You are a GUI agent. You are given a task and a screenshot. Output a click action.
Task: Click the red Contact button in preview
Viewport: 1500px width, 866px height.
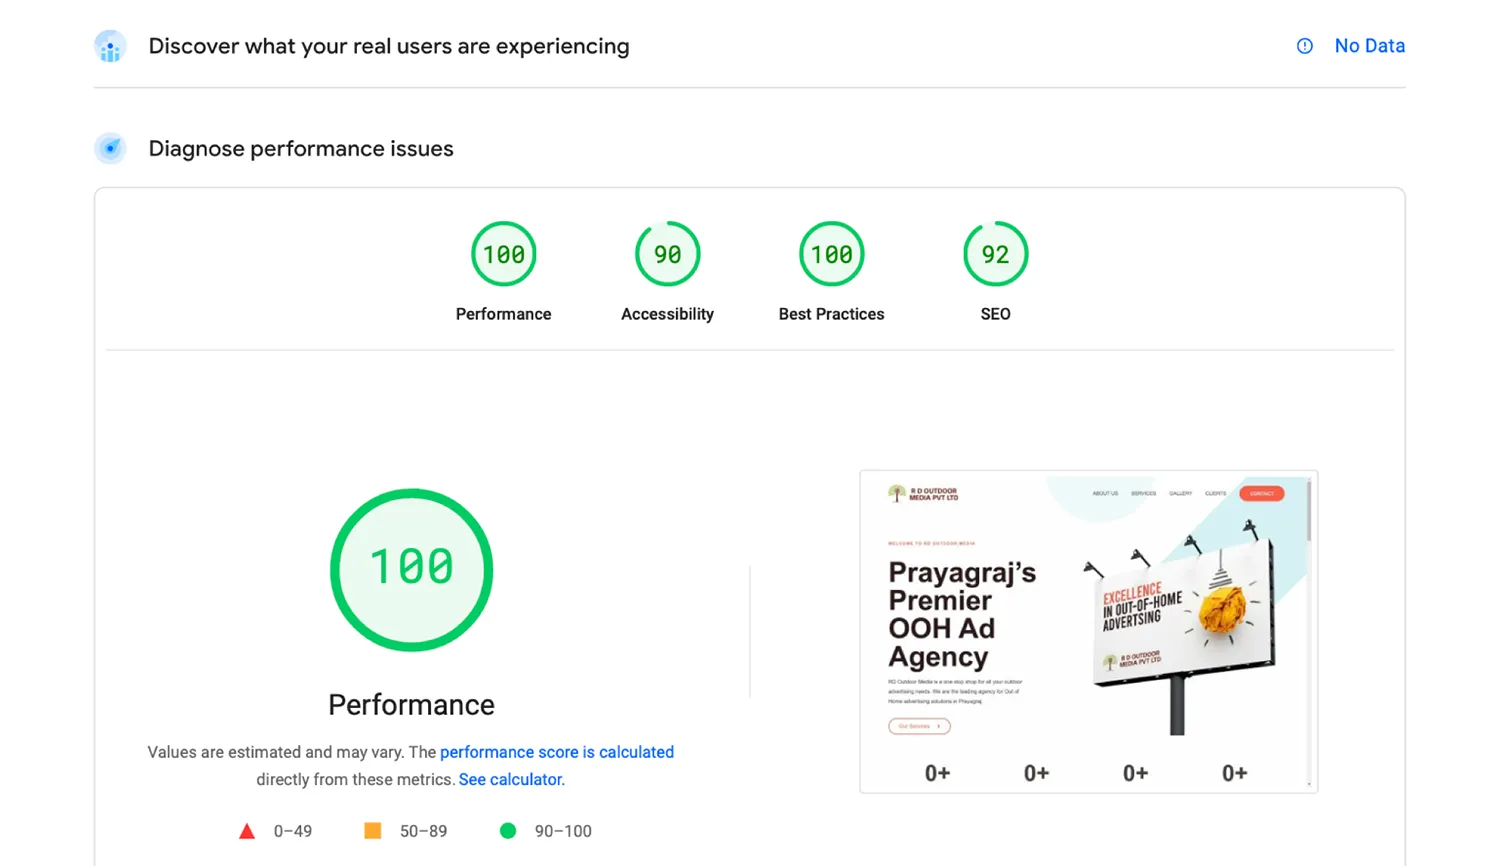coord(1261,493)
